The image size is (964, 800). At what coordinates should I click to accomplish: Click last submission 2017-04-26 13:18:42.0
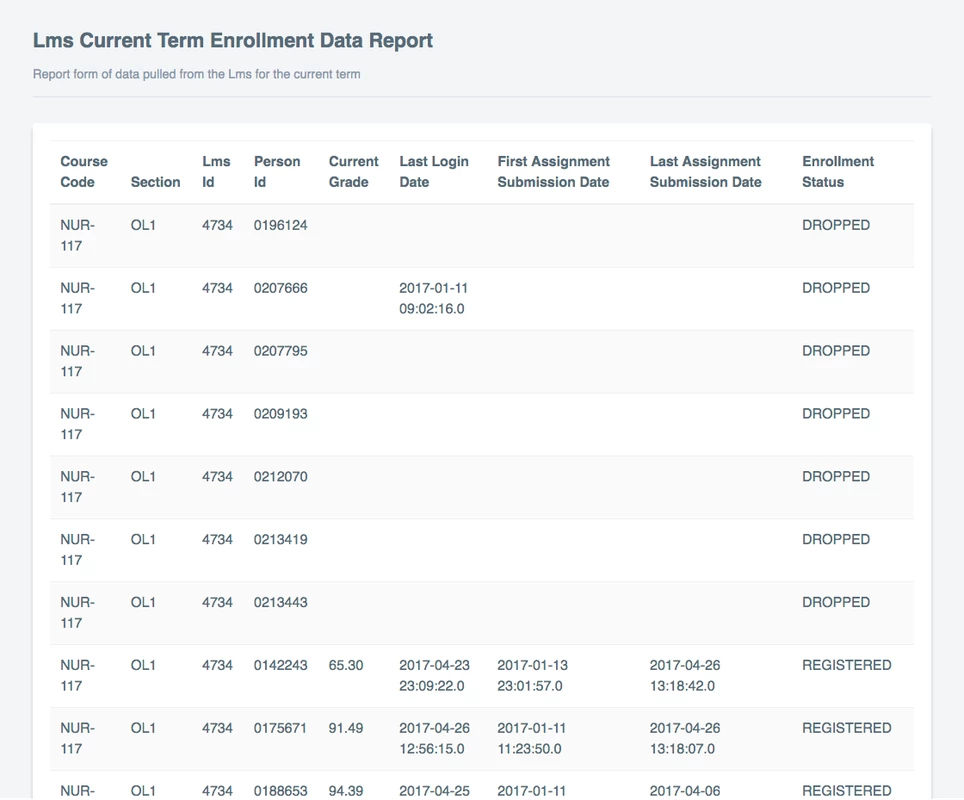tap(685, 676)
